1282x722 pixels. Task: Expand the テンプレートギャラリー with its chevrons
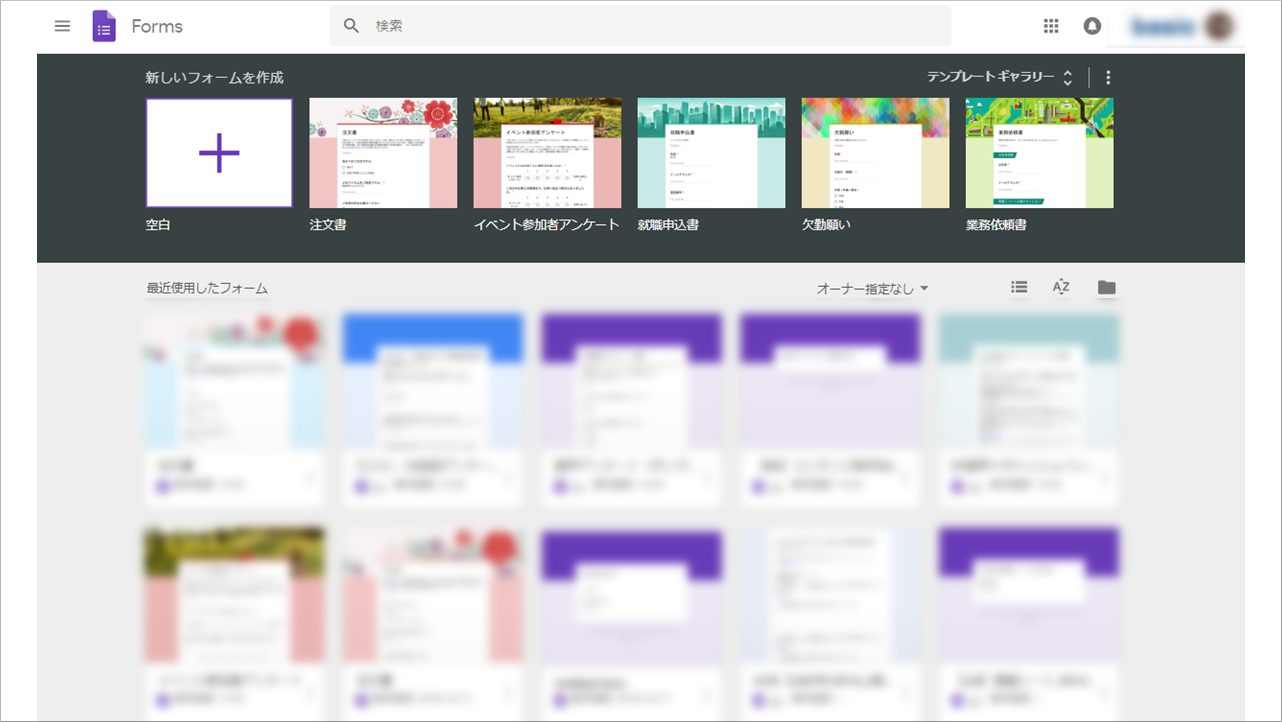pos(1067,76)
